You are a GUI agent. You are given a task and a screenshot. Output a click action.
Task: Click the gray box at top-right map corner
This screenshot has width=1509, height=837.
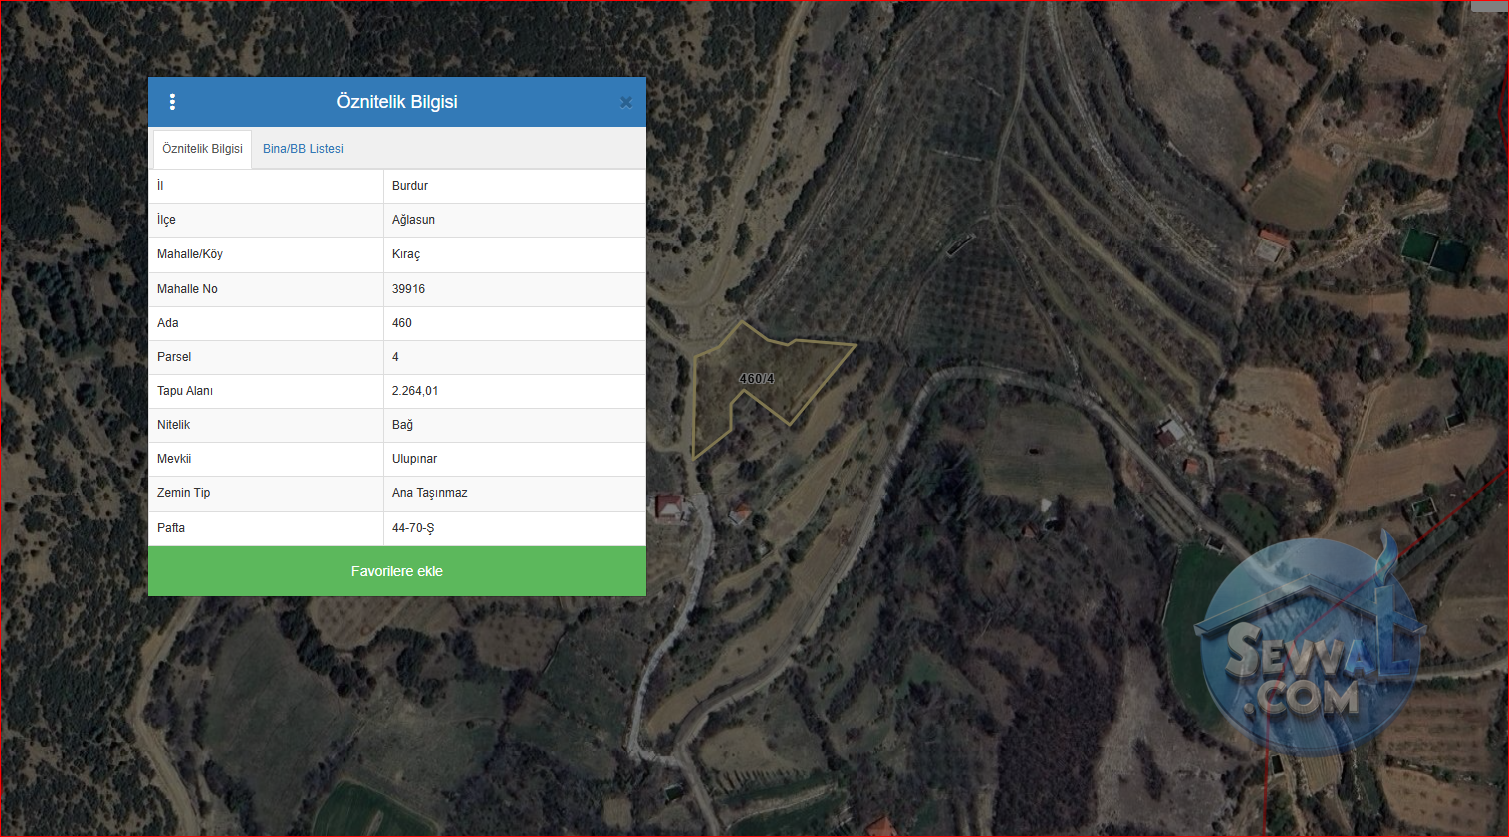click(x=1489, y=6)
